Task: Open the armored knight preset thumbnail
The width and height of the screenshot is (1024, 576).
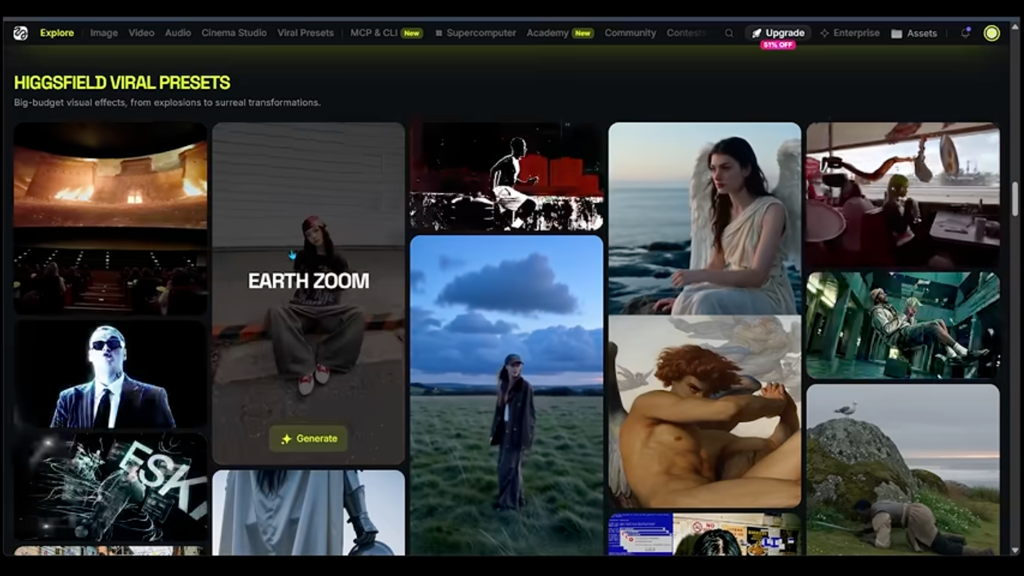Action: tap(308, 513)
